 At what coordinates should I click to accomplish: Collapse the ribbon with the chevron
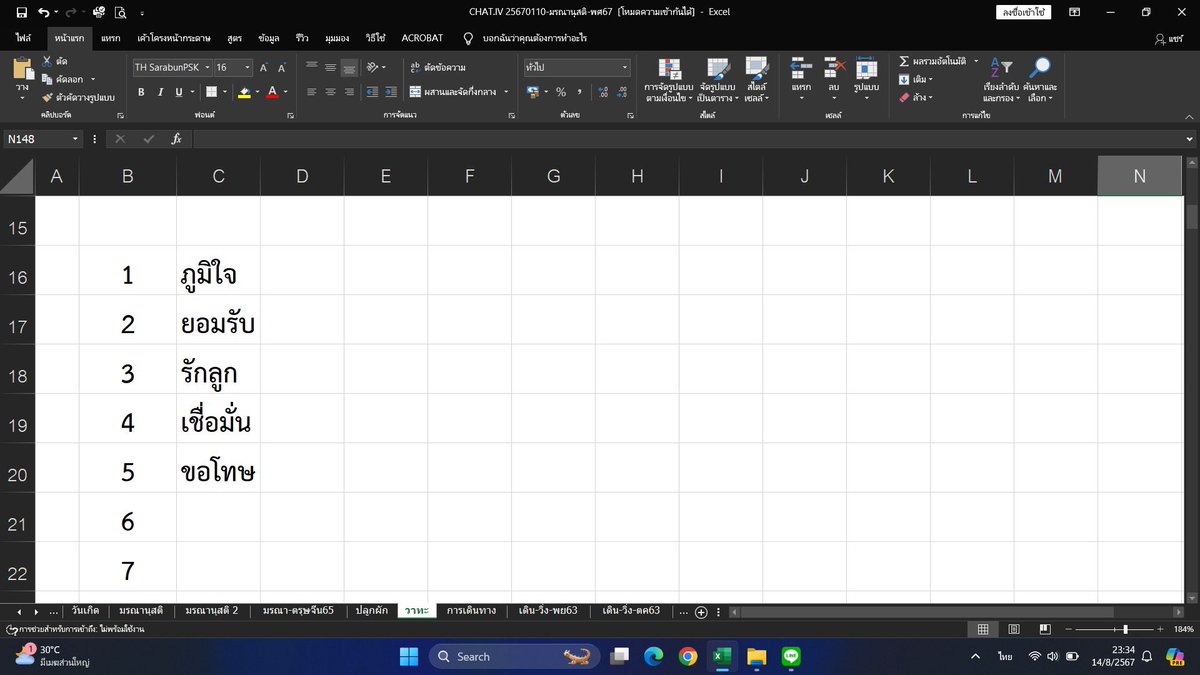pos(1188,116)
